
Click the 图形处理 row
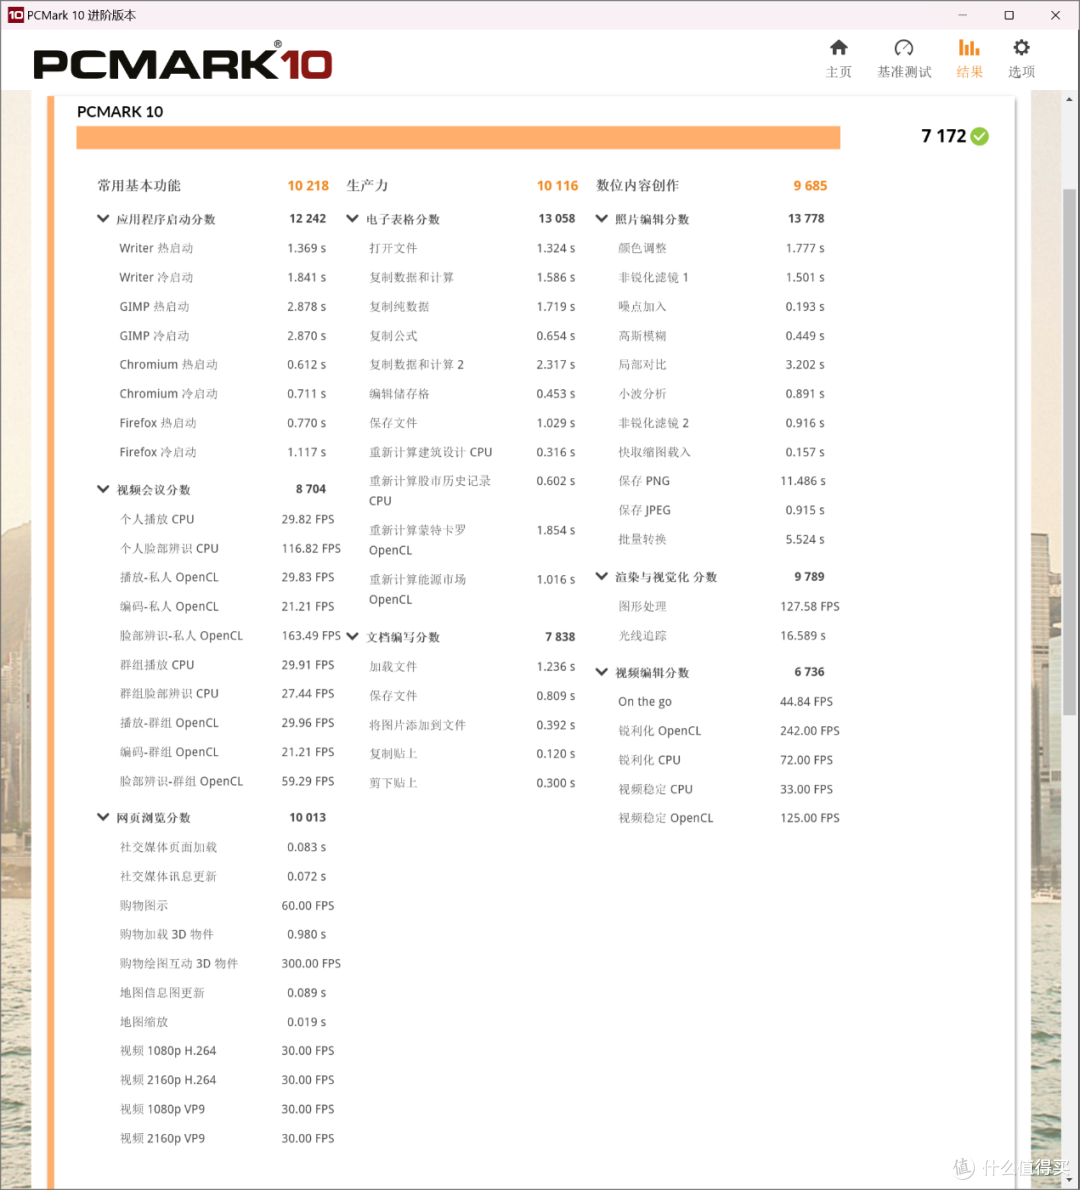pyautogui.click(x=729, y=606)
